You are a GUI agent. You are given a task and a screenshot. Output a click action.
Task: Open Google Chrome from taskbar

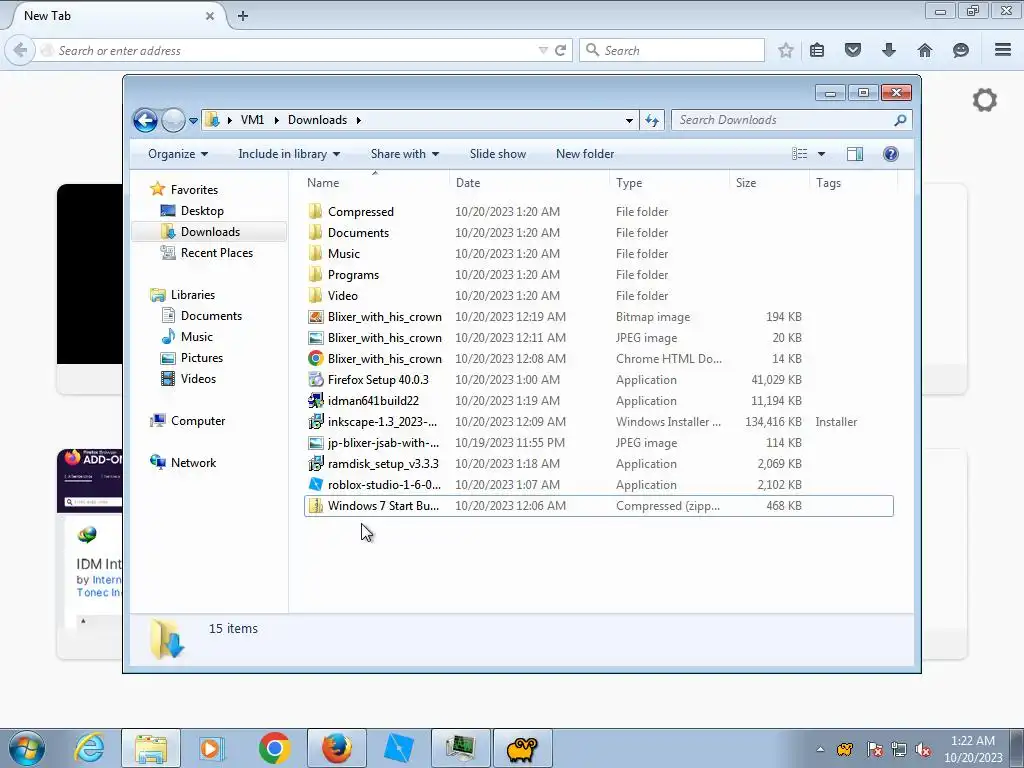point(274,748)
